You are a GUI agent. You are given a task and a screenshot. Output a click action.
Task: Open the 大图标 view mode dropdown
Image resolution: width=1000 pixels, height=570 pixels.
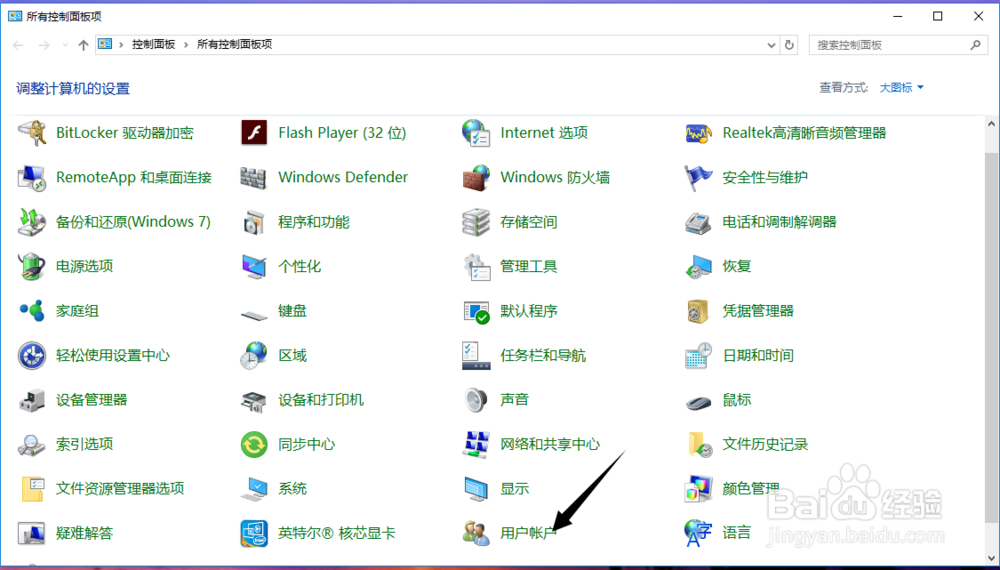(902, 87)
